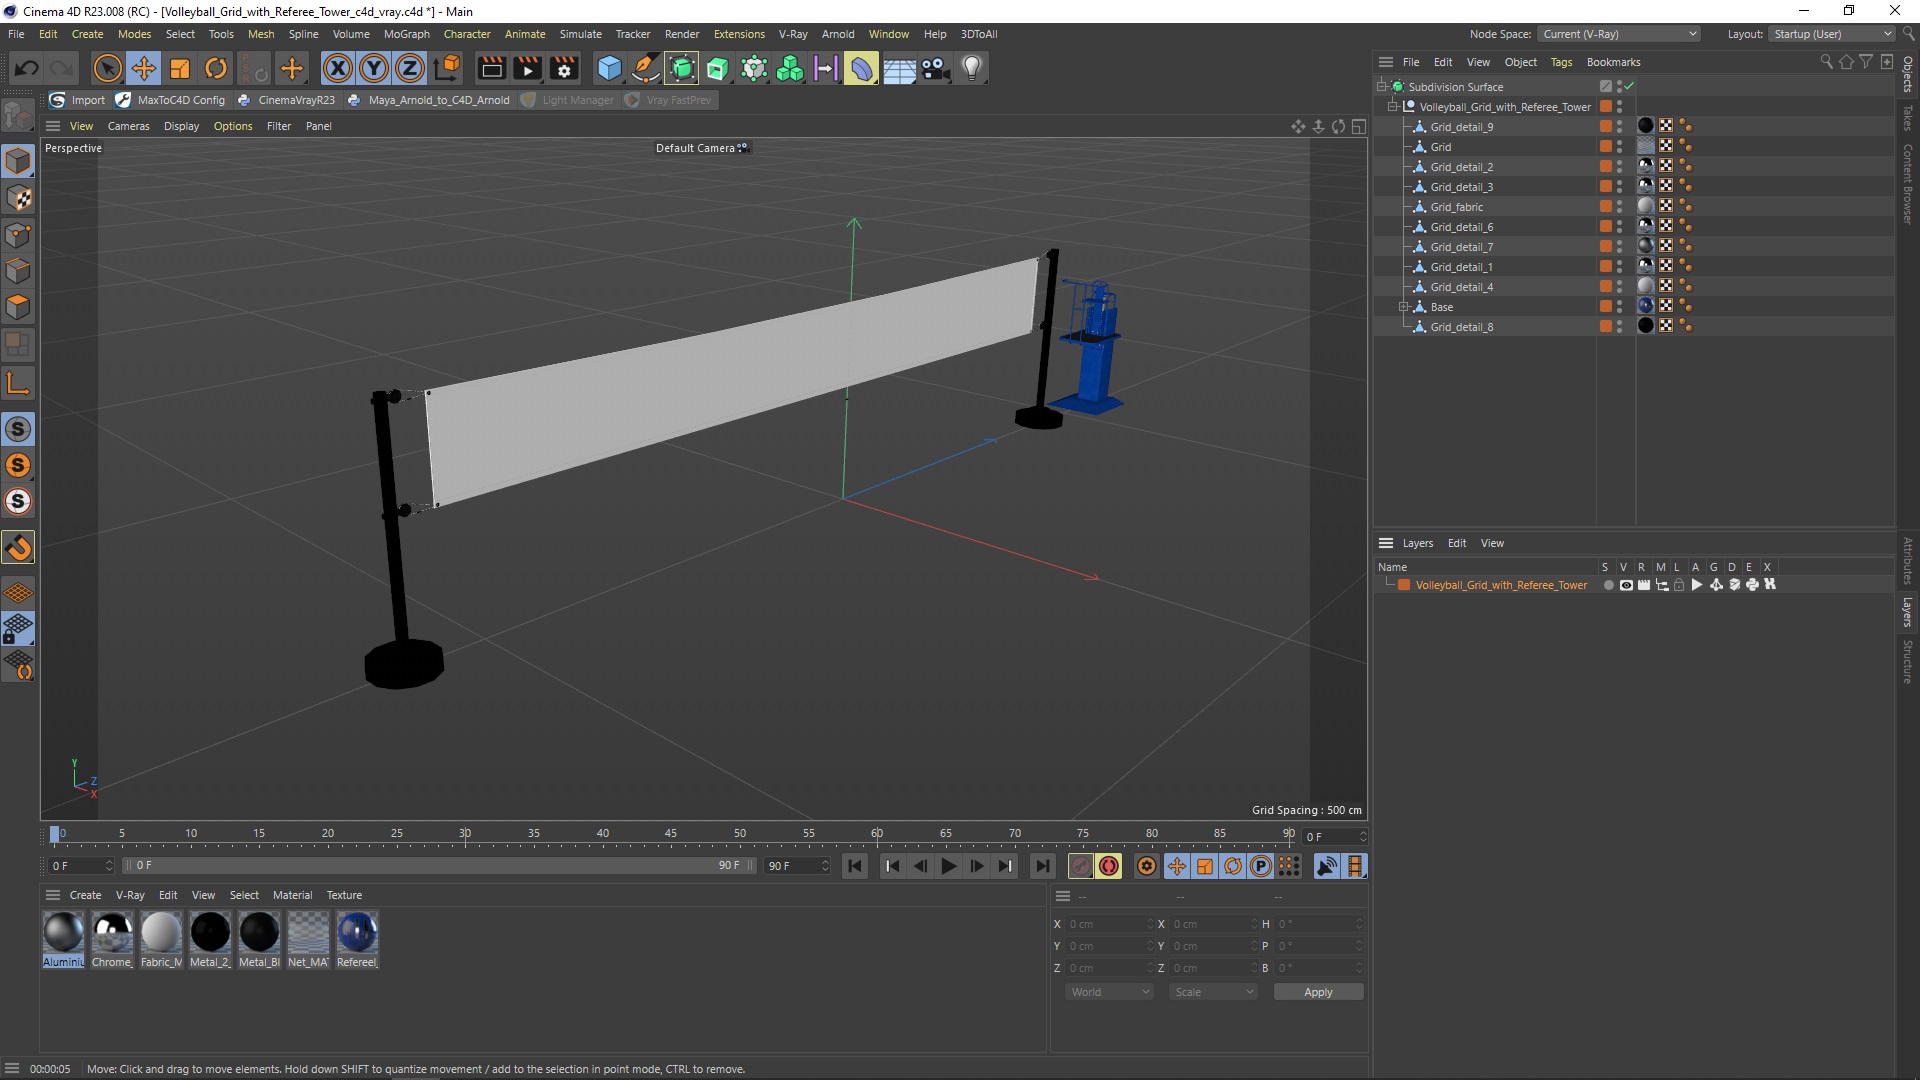Toggle X-axis lock button

337,69
